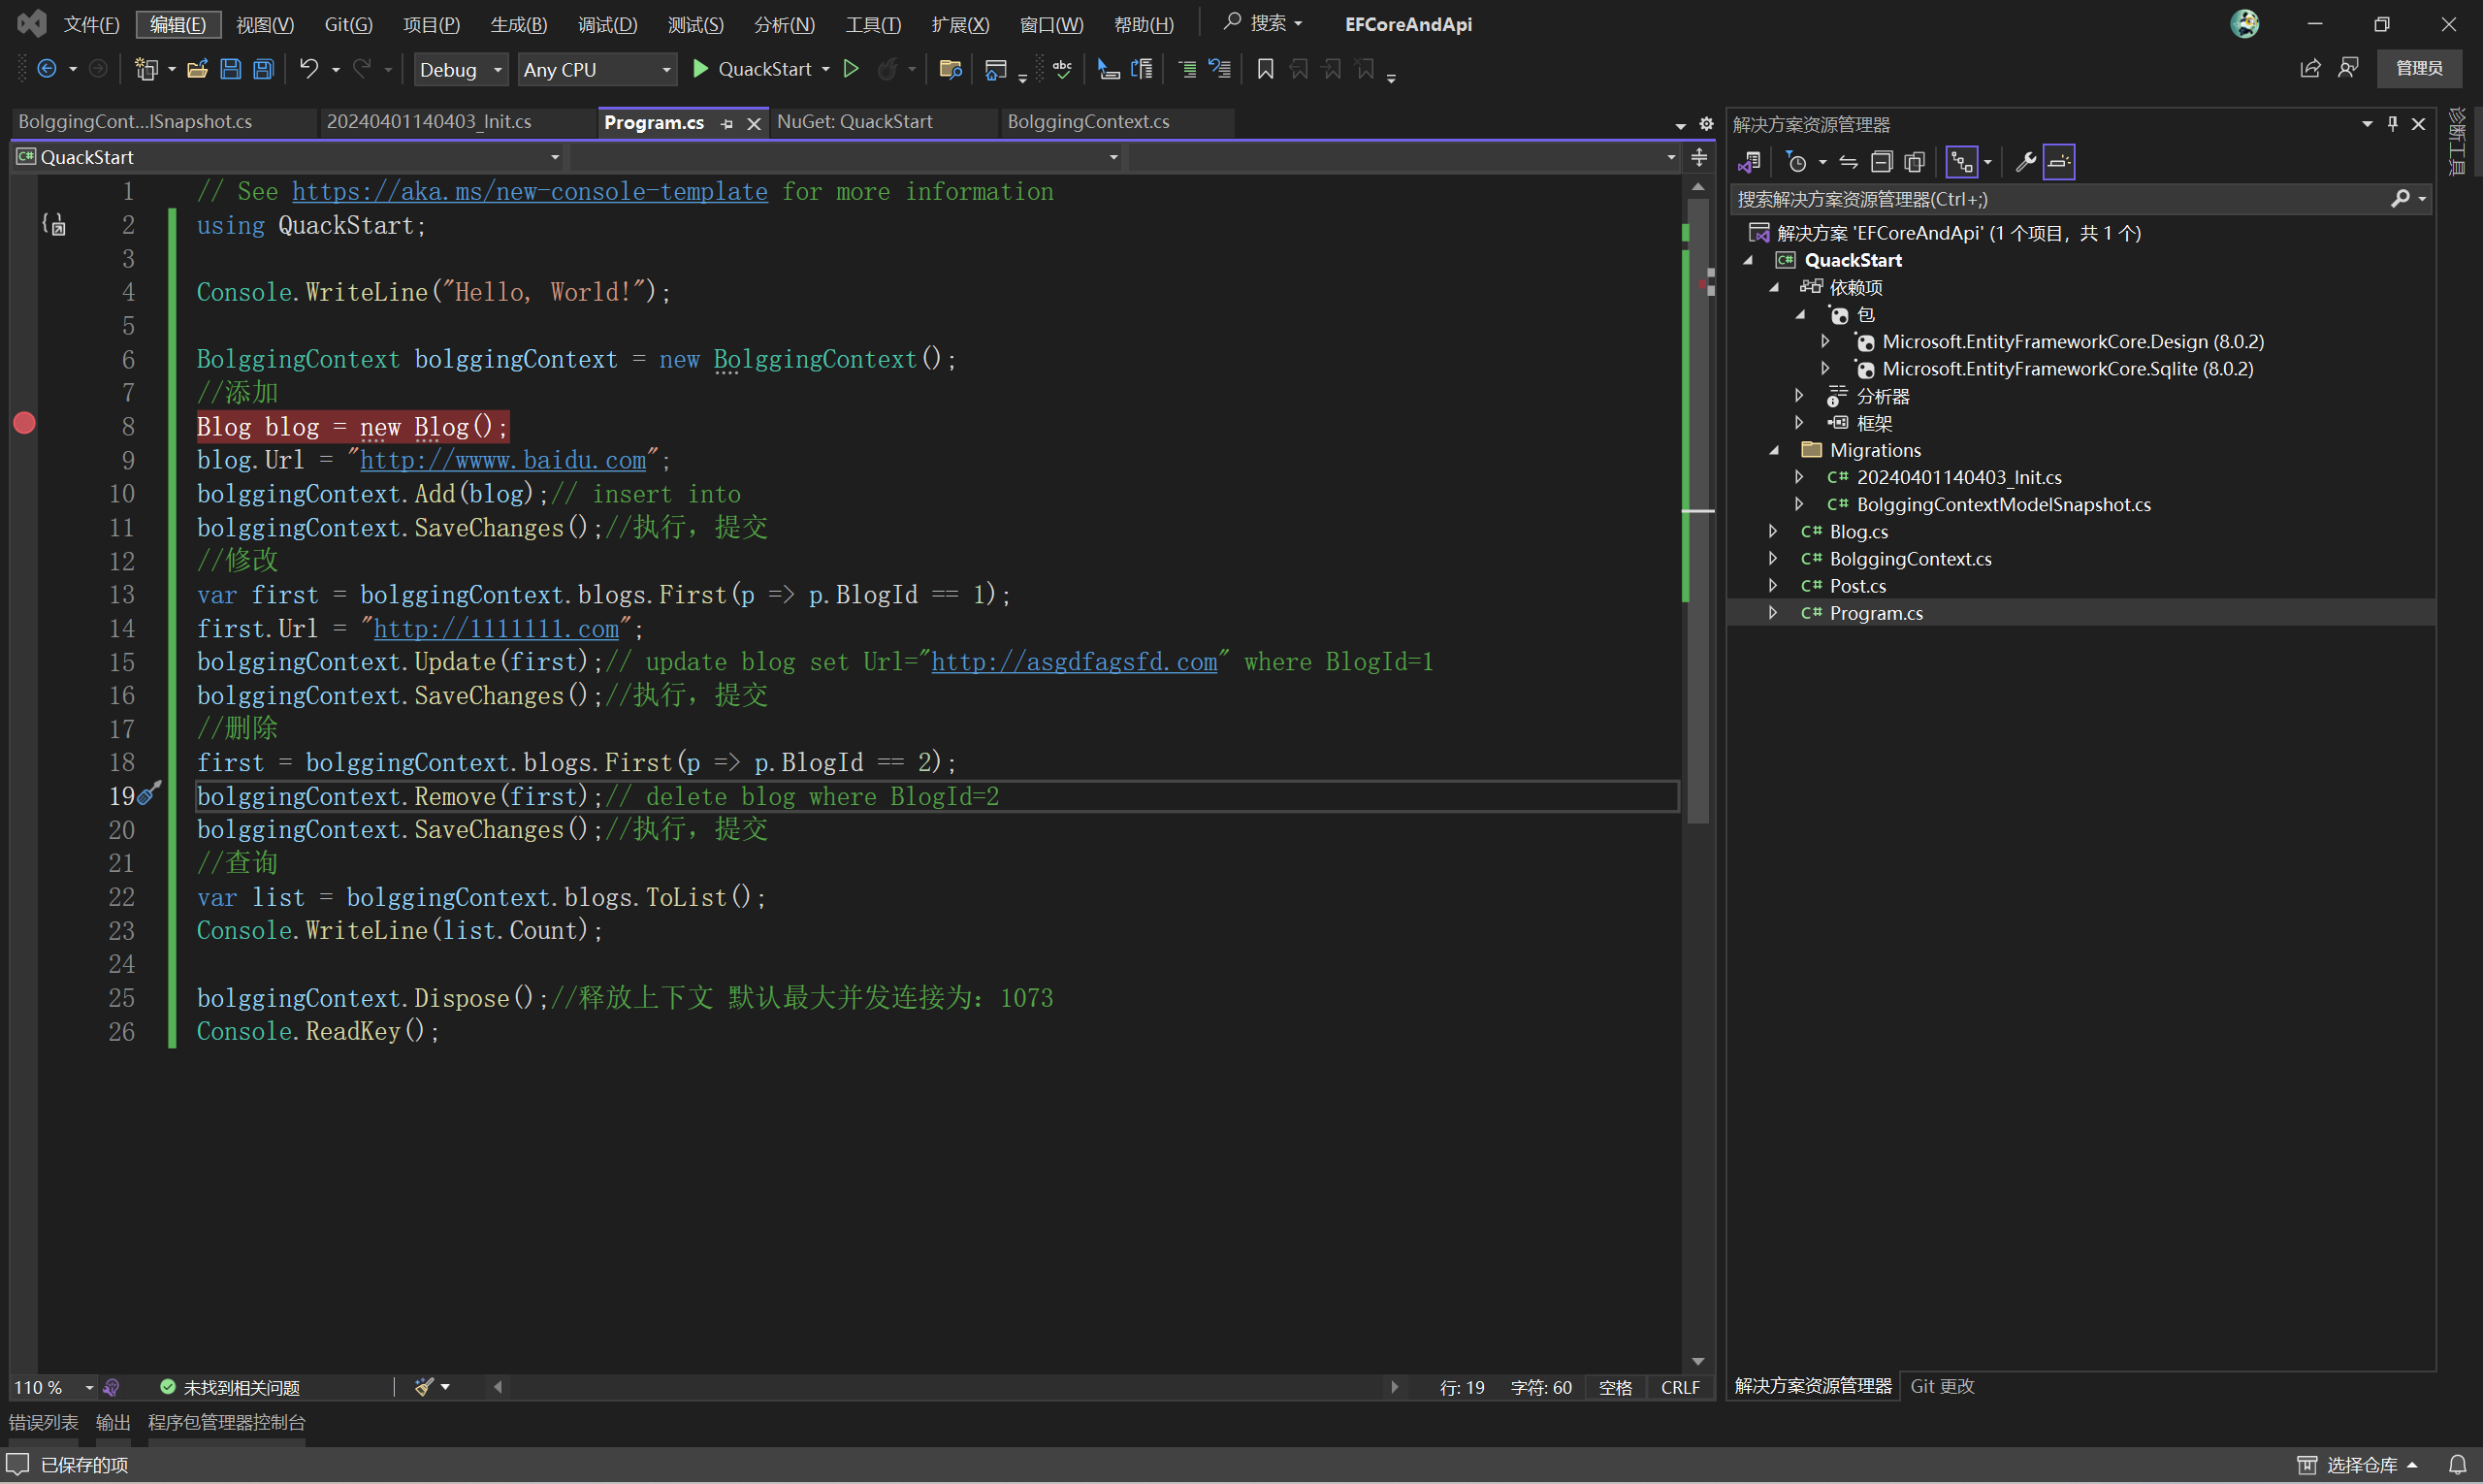The height and width of the screenshot is (1484, 2483).
Task: Toggle the file nesting view button
Action: [1962, 162]
